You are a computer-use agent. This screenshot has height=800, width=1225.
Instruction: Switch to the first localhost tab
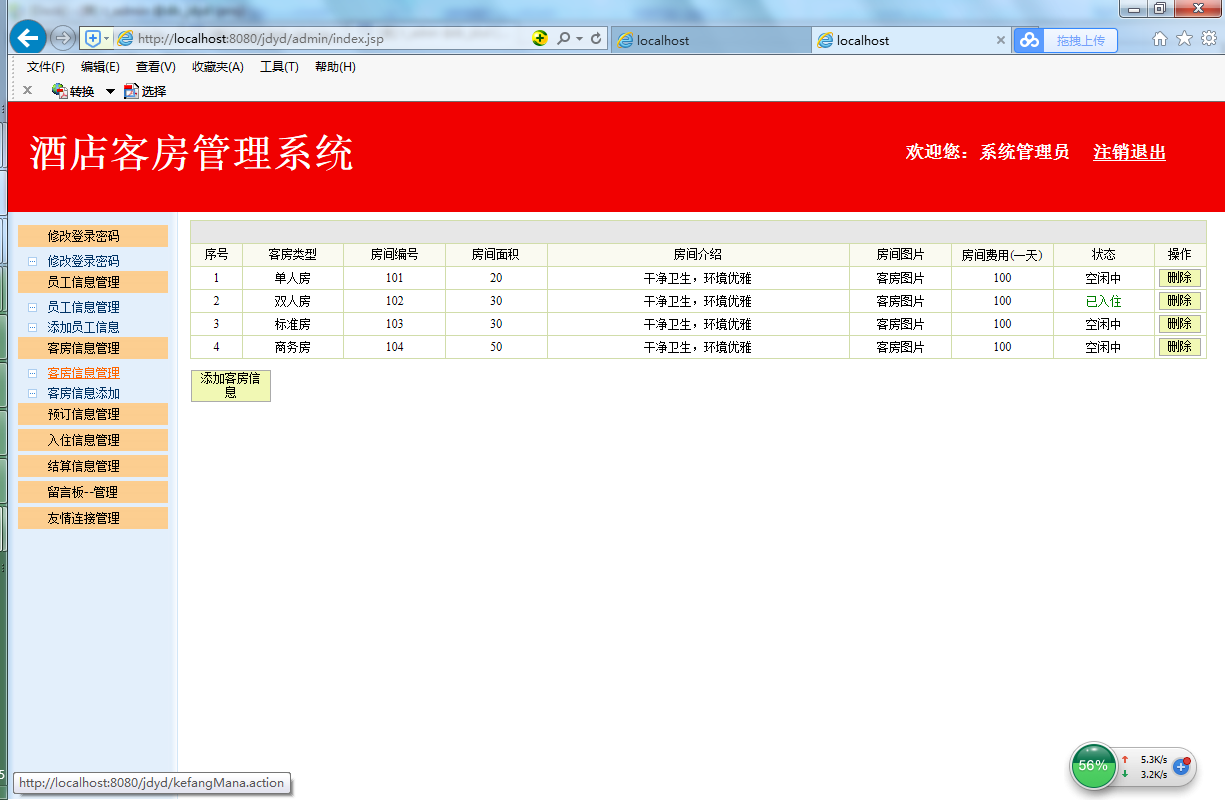710,40
